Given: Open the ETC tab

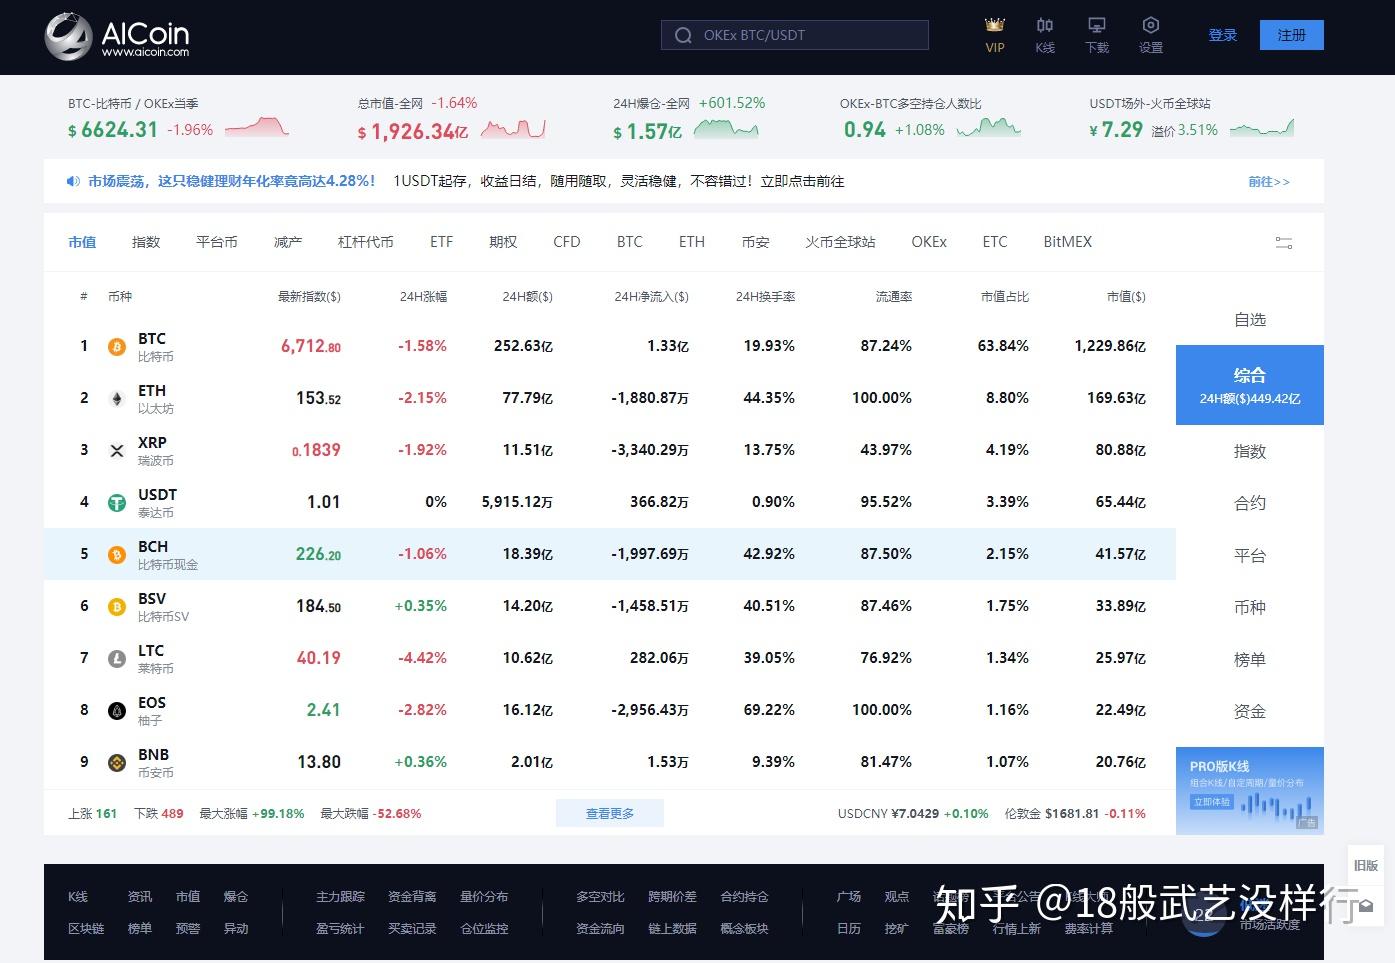Looking at the screenshot, I should click(995, 242).
